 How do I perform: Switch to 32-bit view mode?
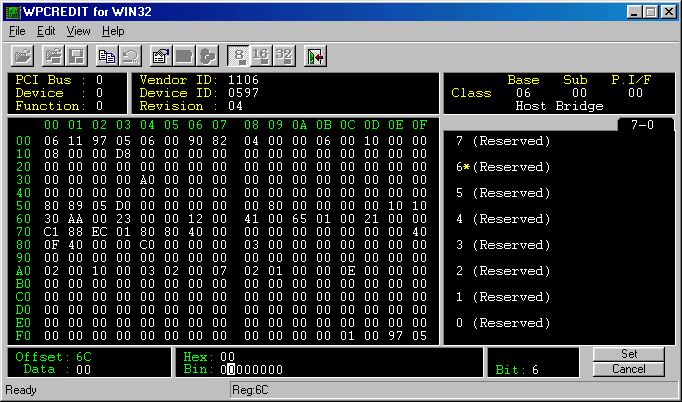[x=284, y=56]
